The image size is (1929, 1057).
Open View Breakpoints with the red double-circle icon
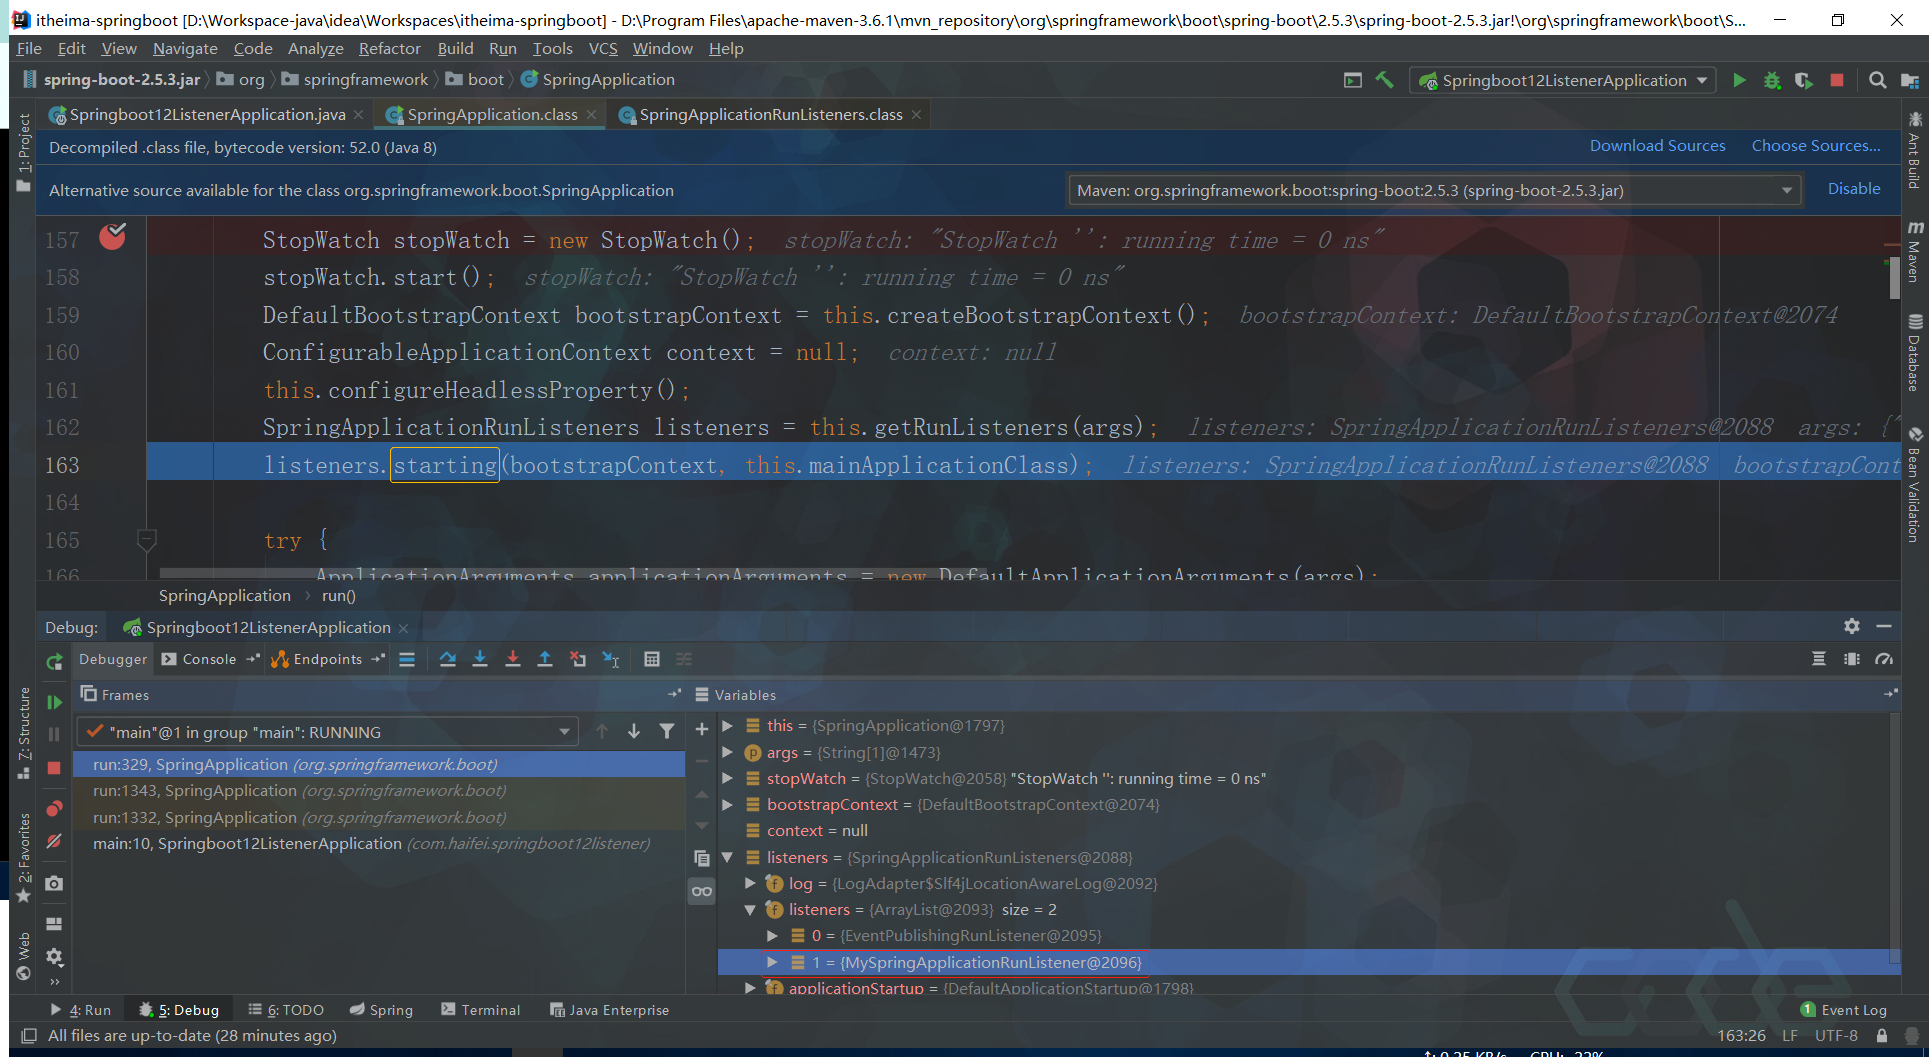pos(54,808)
